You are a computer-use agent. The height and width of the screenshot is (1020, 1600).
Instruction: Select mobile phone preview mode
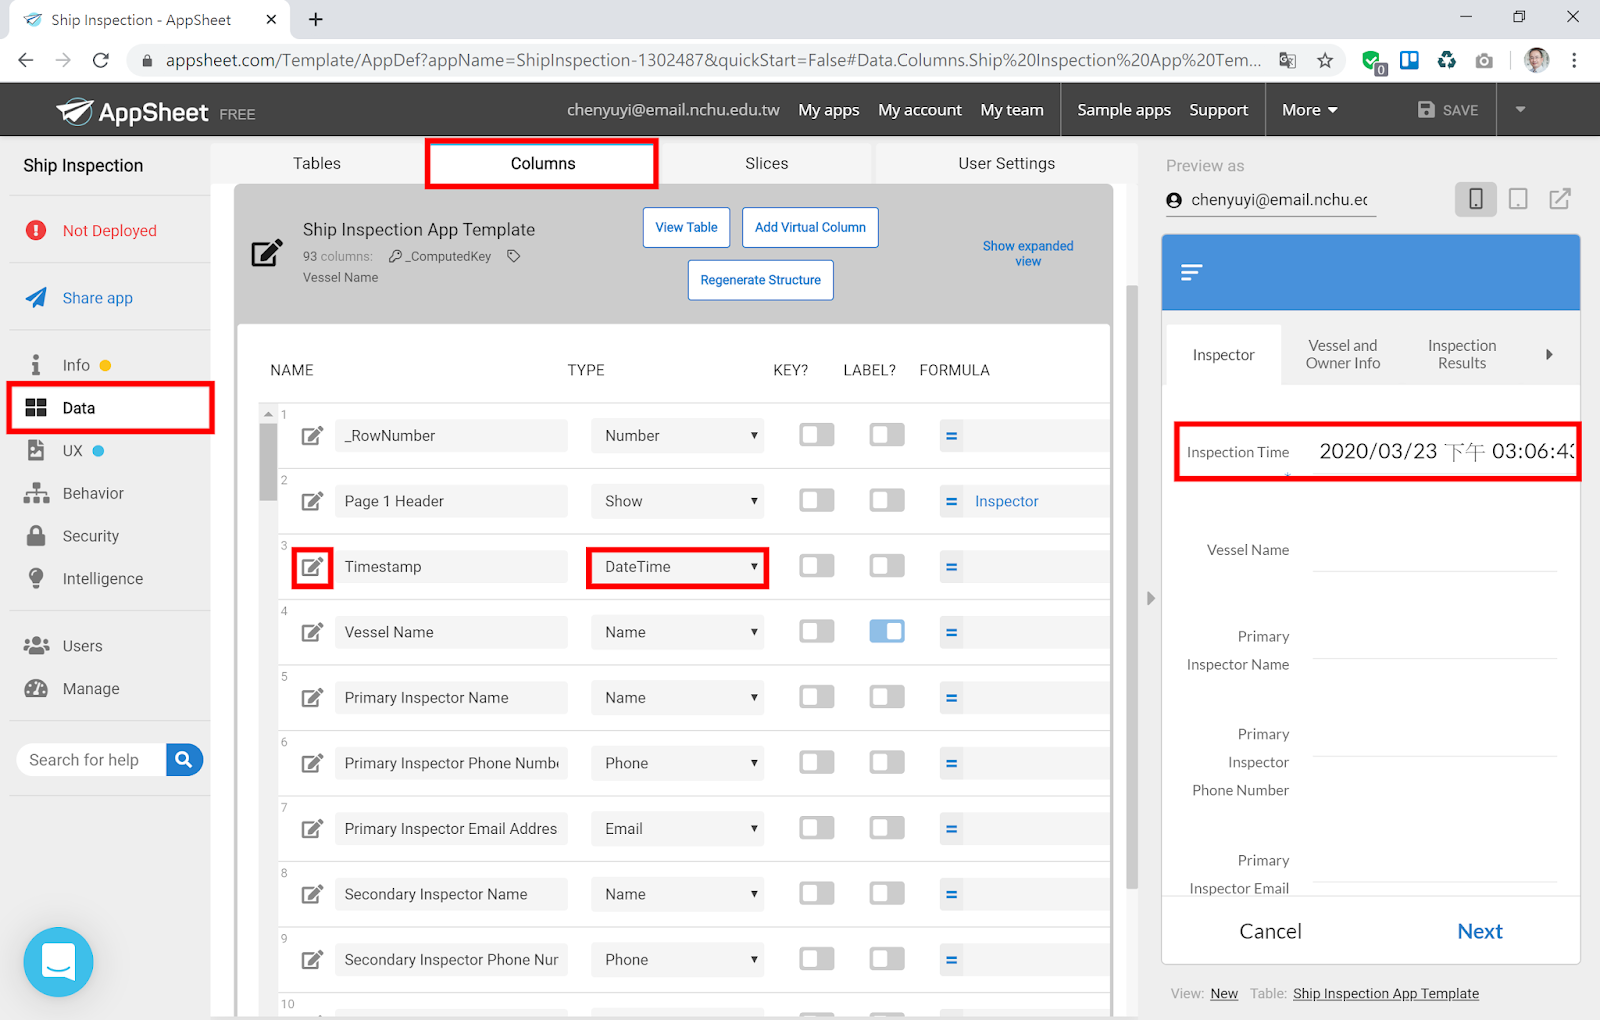point(1476,199)
